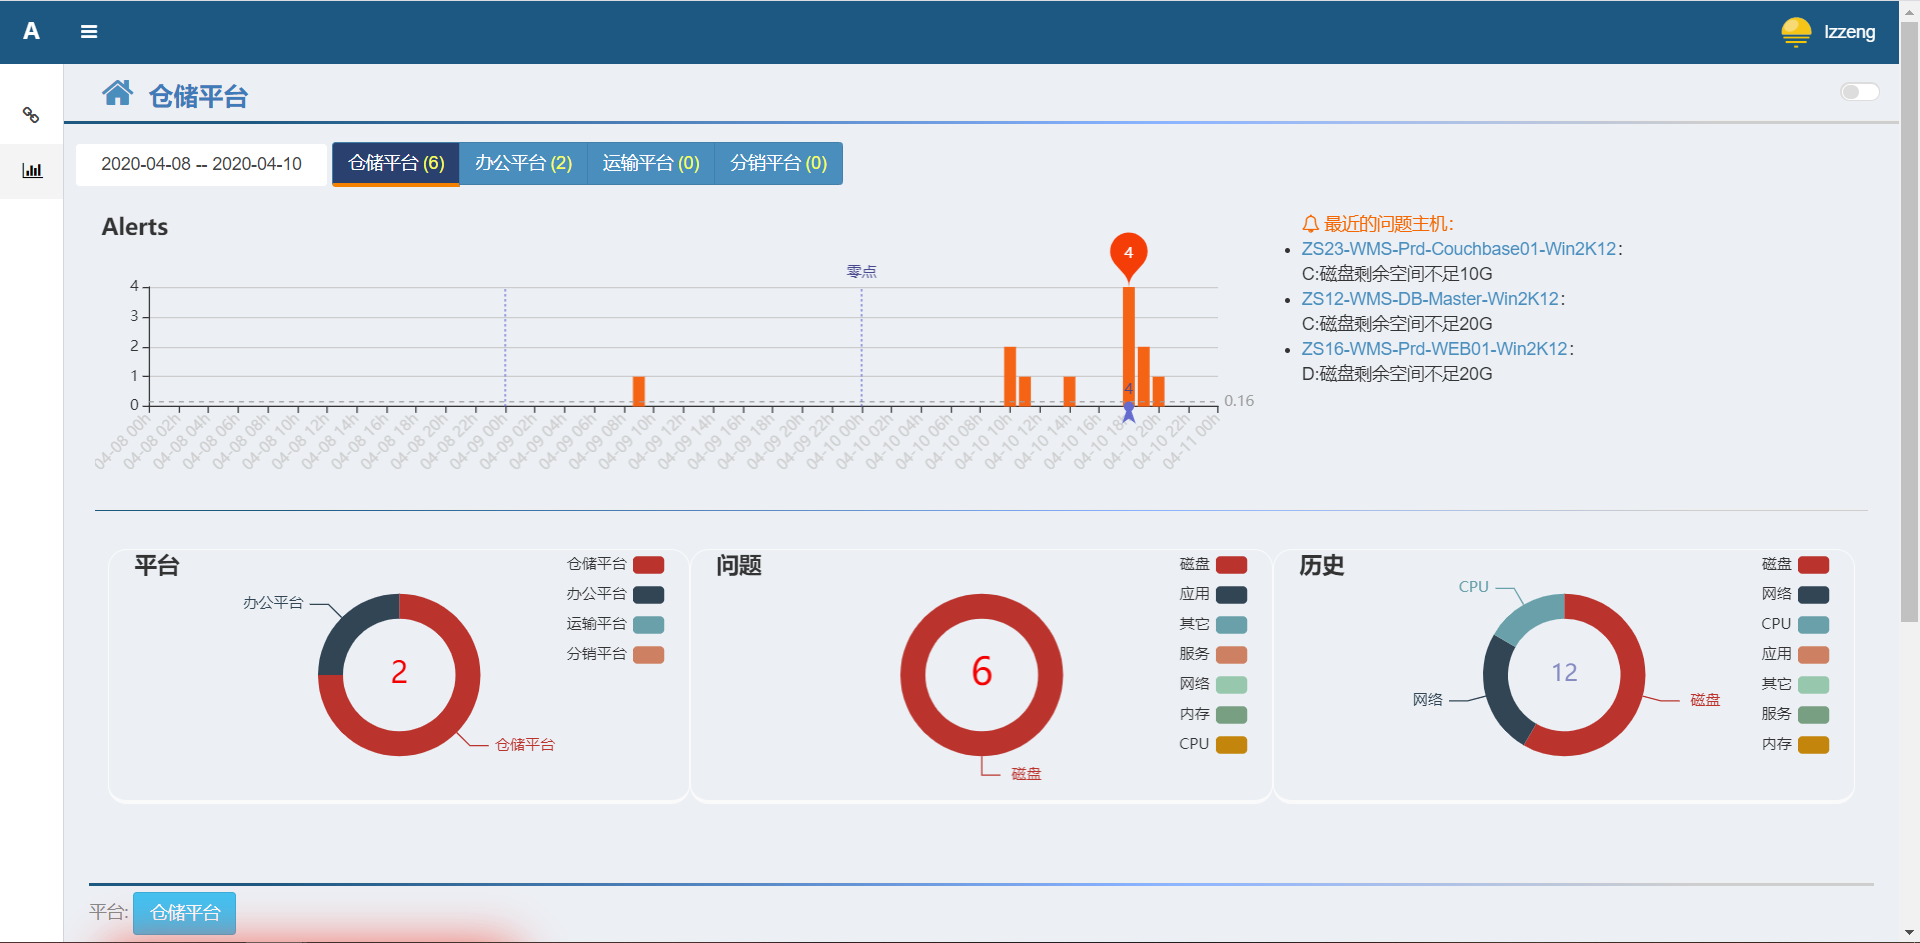Open the link chain sidebar icon
Image resolution: width=1920 pixels, height=943 pixels.
tap(31, 115)
